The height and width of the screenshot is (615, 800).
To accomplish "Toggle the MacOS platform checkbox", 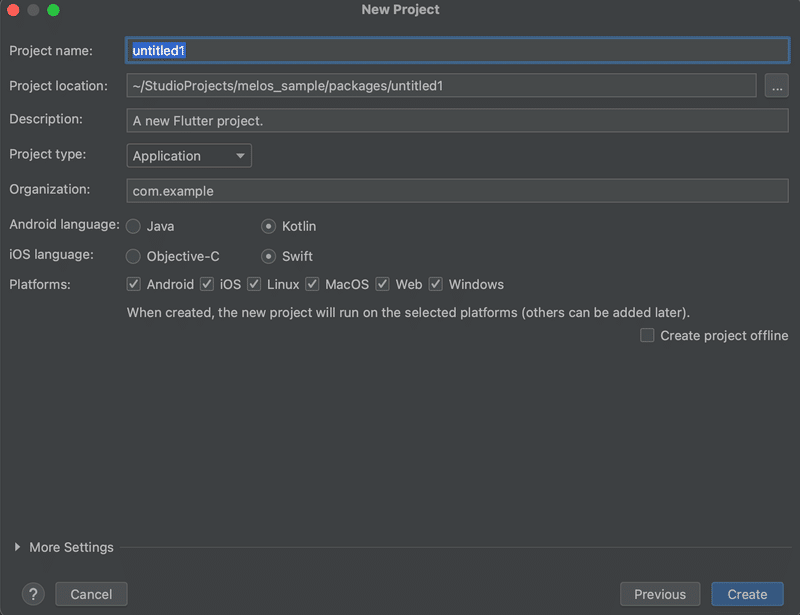I will click(312, 285).
